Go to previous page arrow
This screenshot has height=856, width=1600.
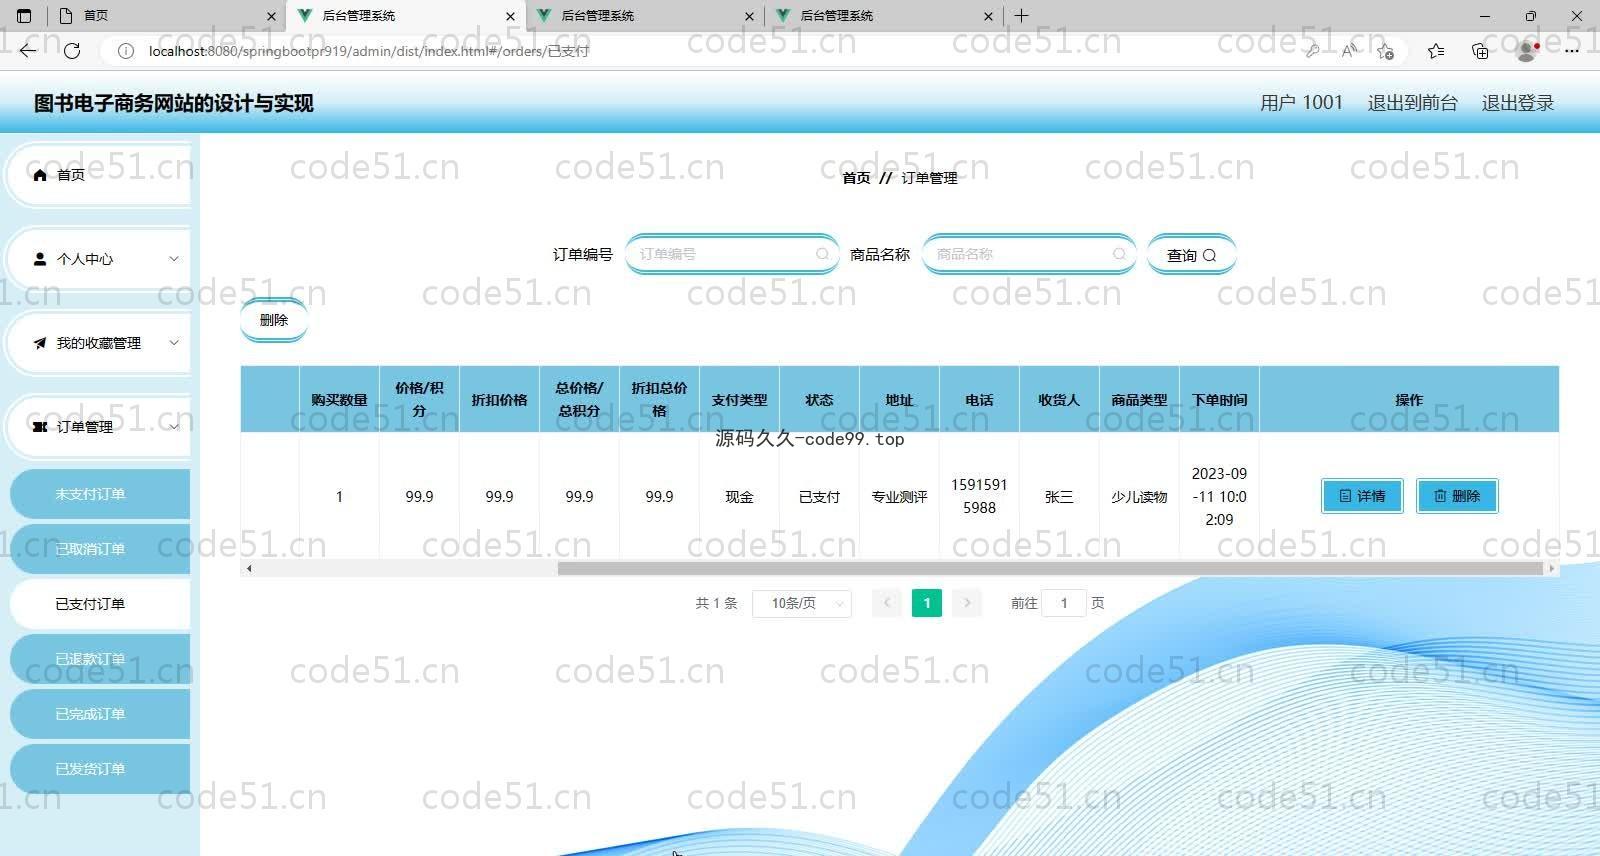click(887, 603)
